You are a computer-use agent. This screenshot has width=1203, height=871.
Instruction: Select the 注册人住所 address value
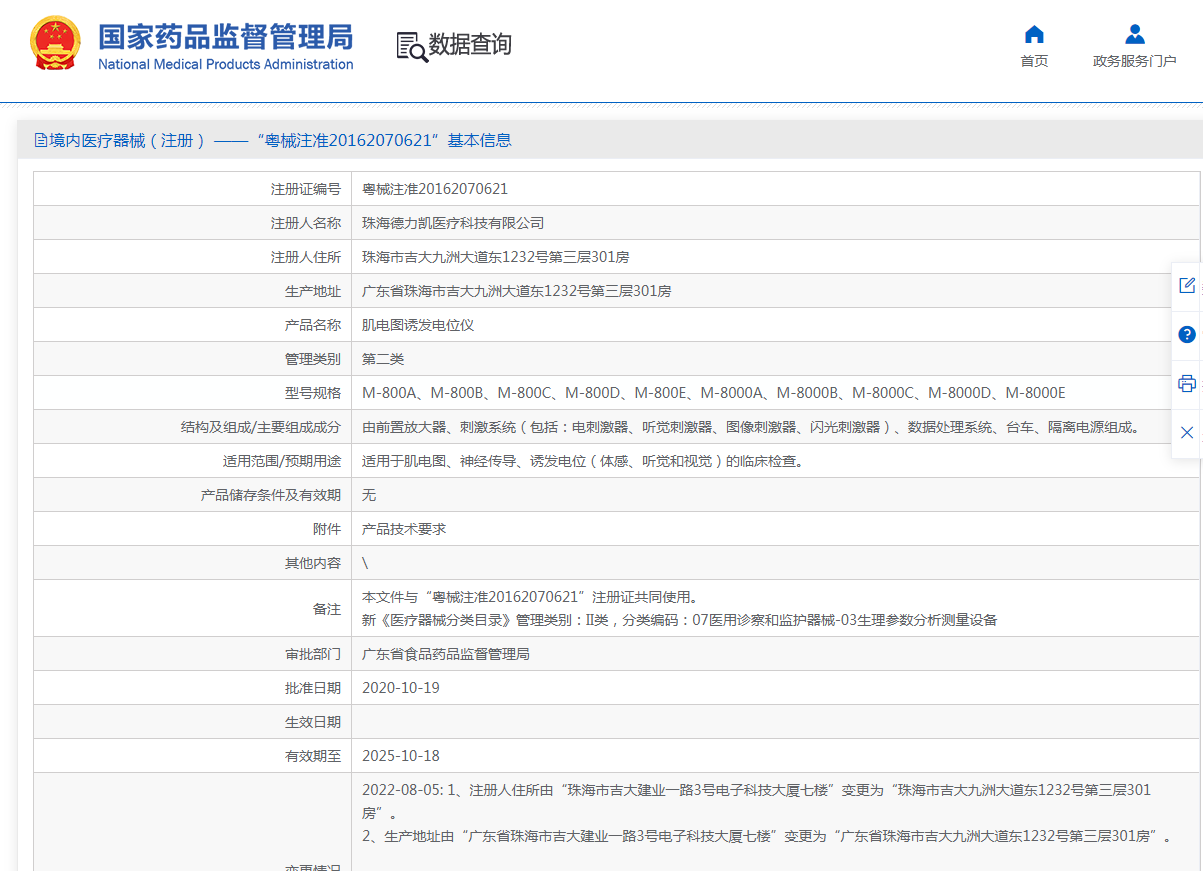pyautogui.click(x=495, y=257)
